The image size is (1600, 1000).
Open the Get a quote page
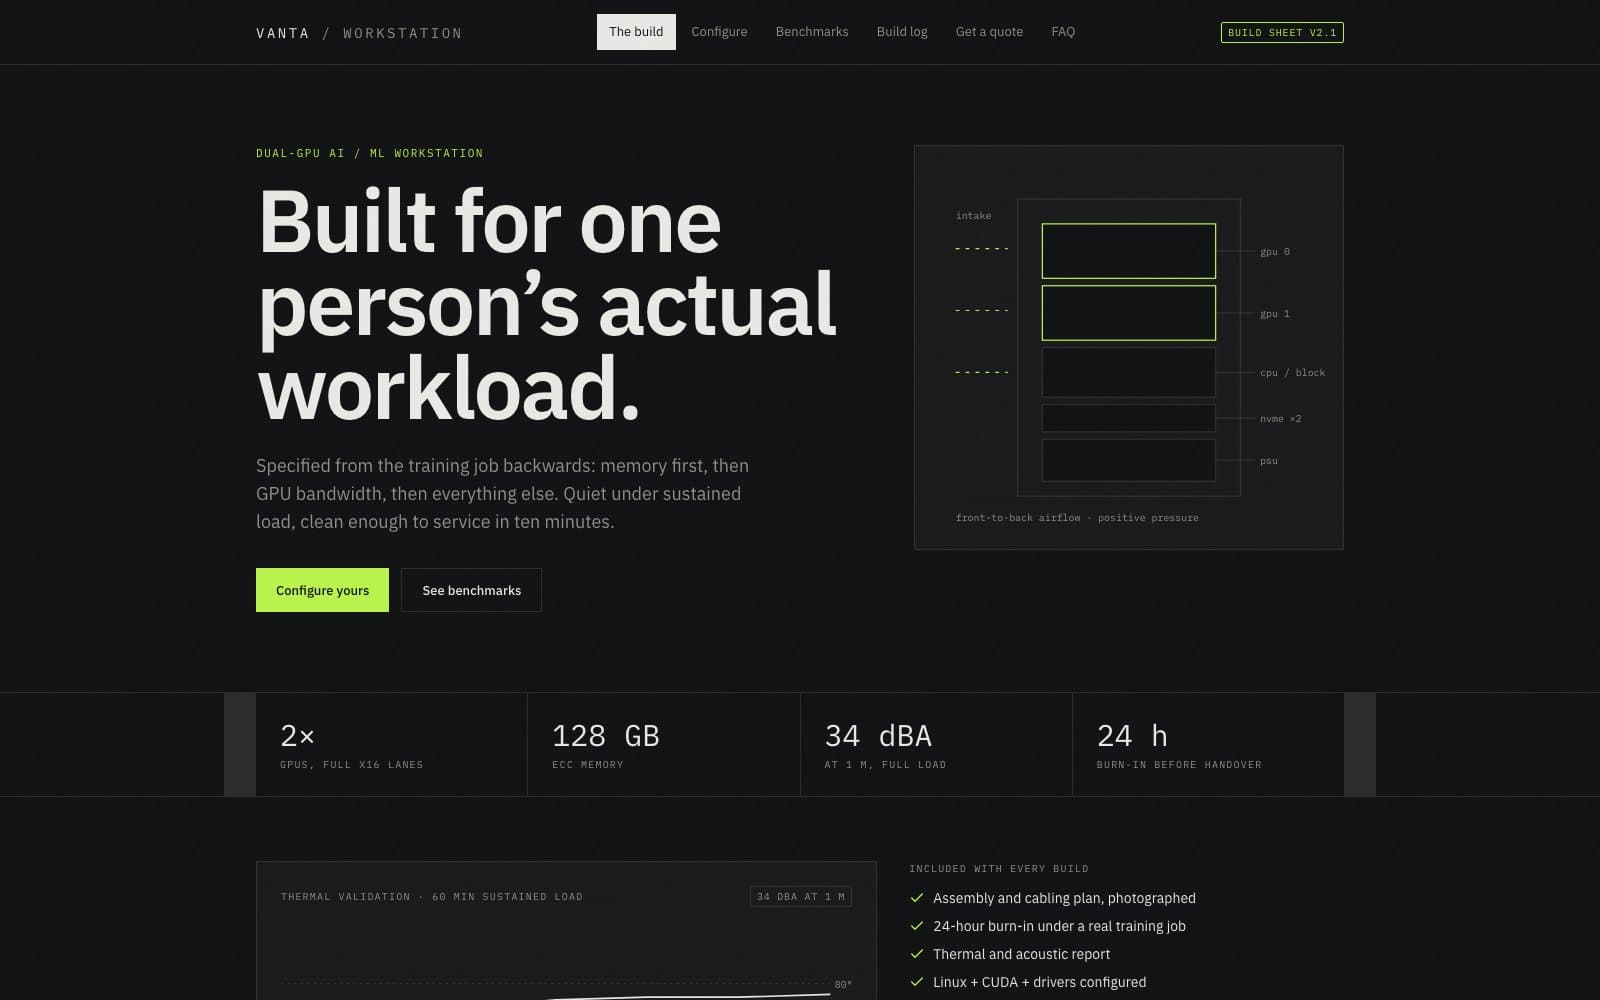(x=989, y=32)
